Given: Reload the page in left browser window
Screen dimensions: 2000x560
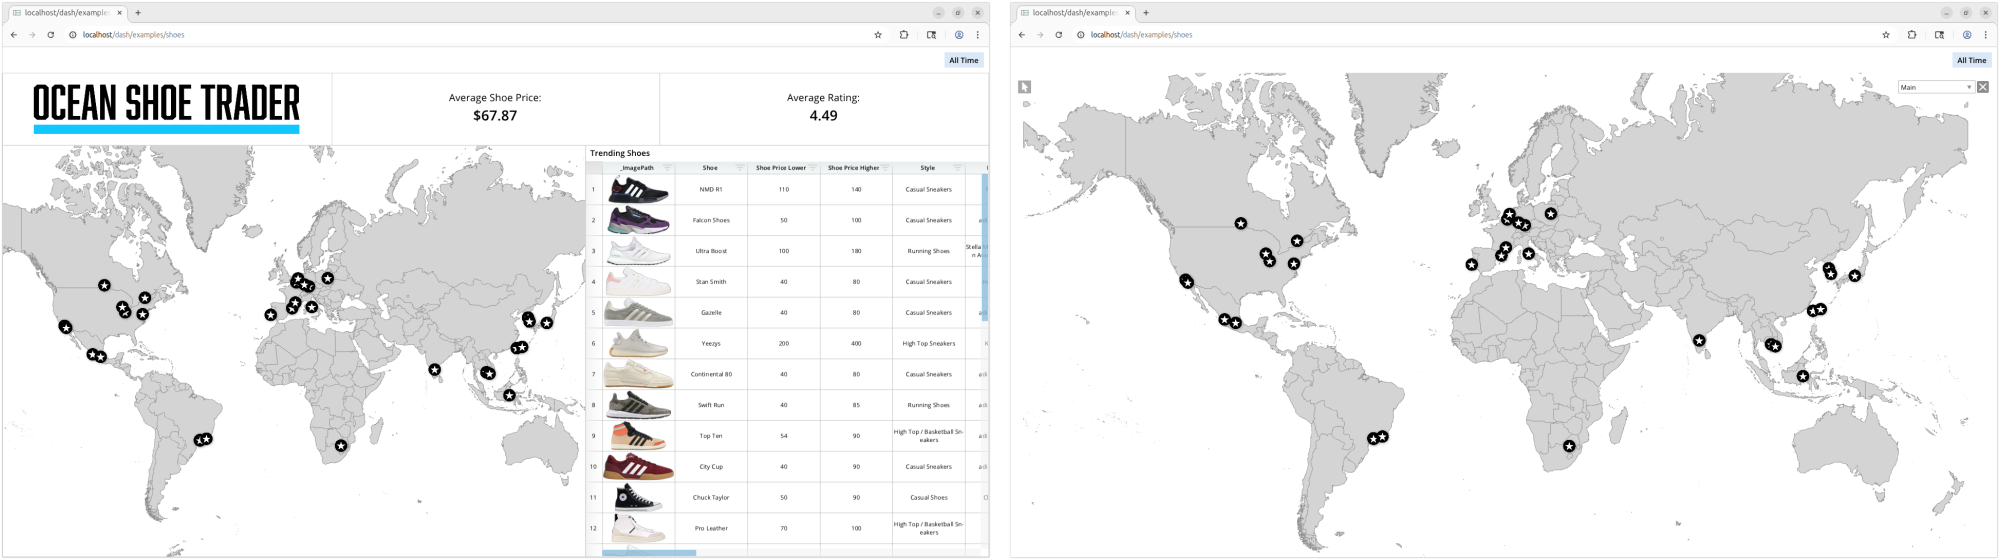Looking at the screenshot, I should point(51,35).
